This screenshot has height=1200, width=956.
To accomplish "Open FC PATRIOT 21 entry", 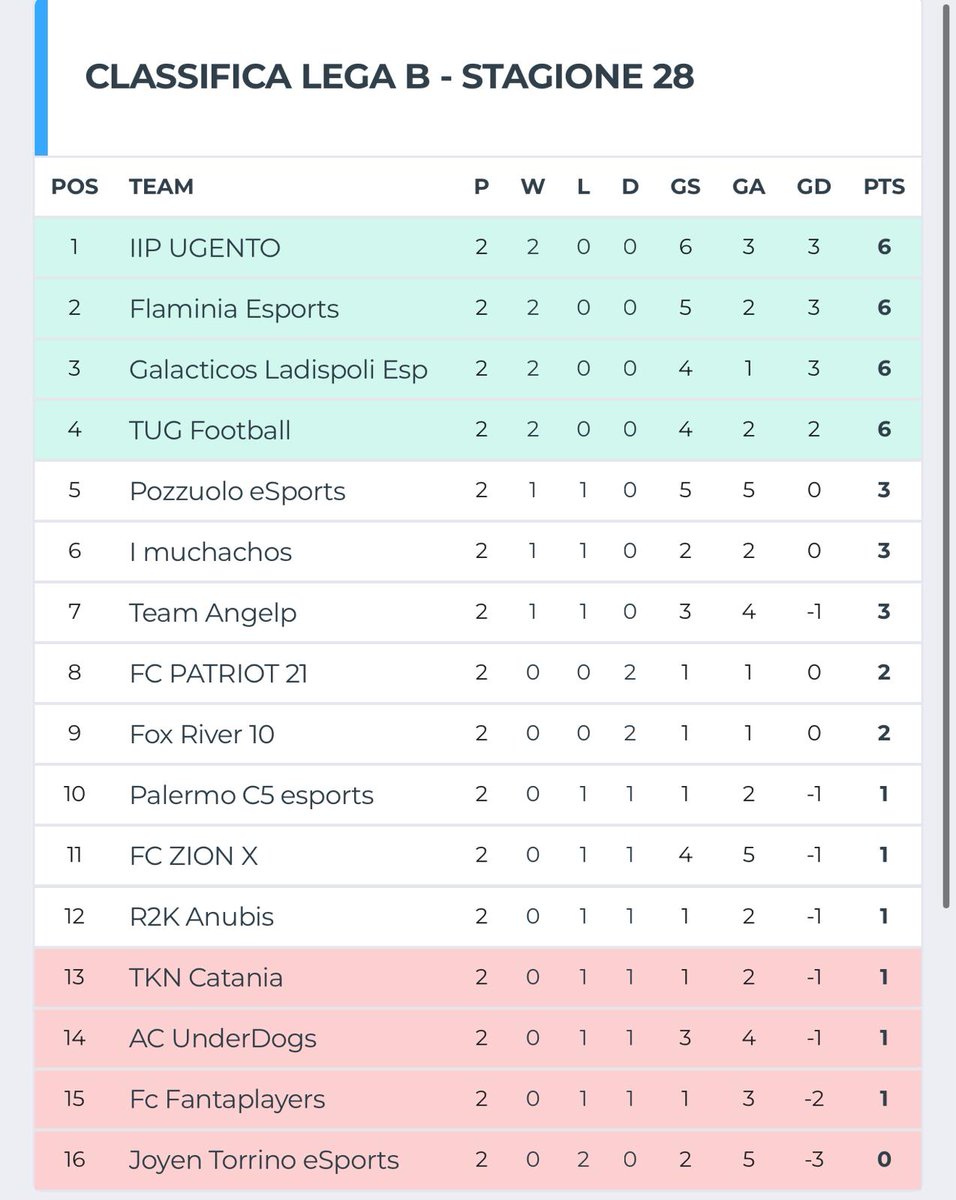I will pyautogui.click(x=478, y=673).
